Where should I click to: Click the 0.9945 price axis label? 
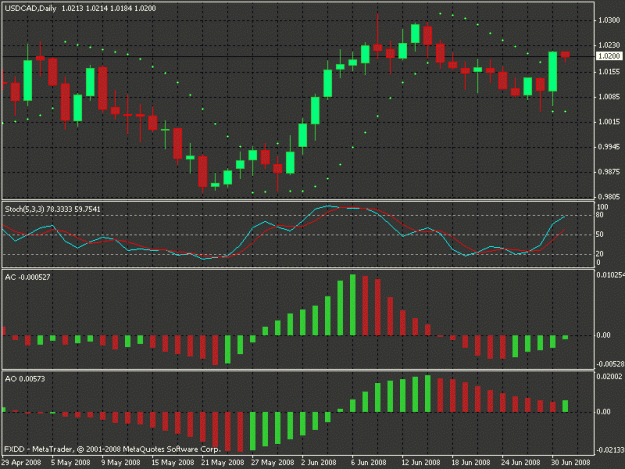[x=609, y=147]
